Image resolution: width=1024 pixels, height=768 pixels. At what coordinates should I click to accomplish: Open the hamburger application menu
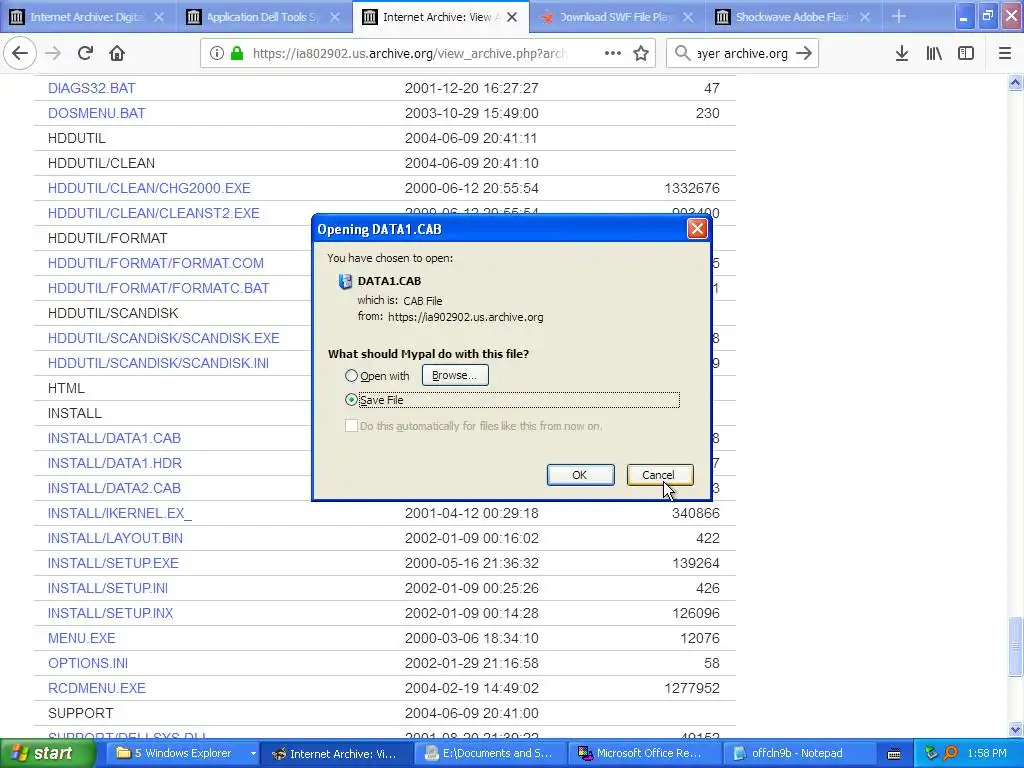pyautogui.click(x=1005, y=54)
